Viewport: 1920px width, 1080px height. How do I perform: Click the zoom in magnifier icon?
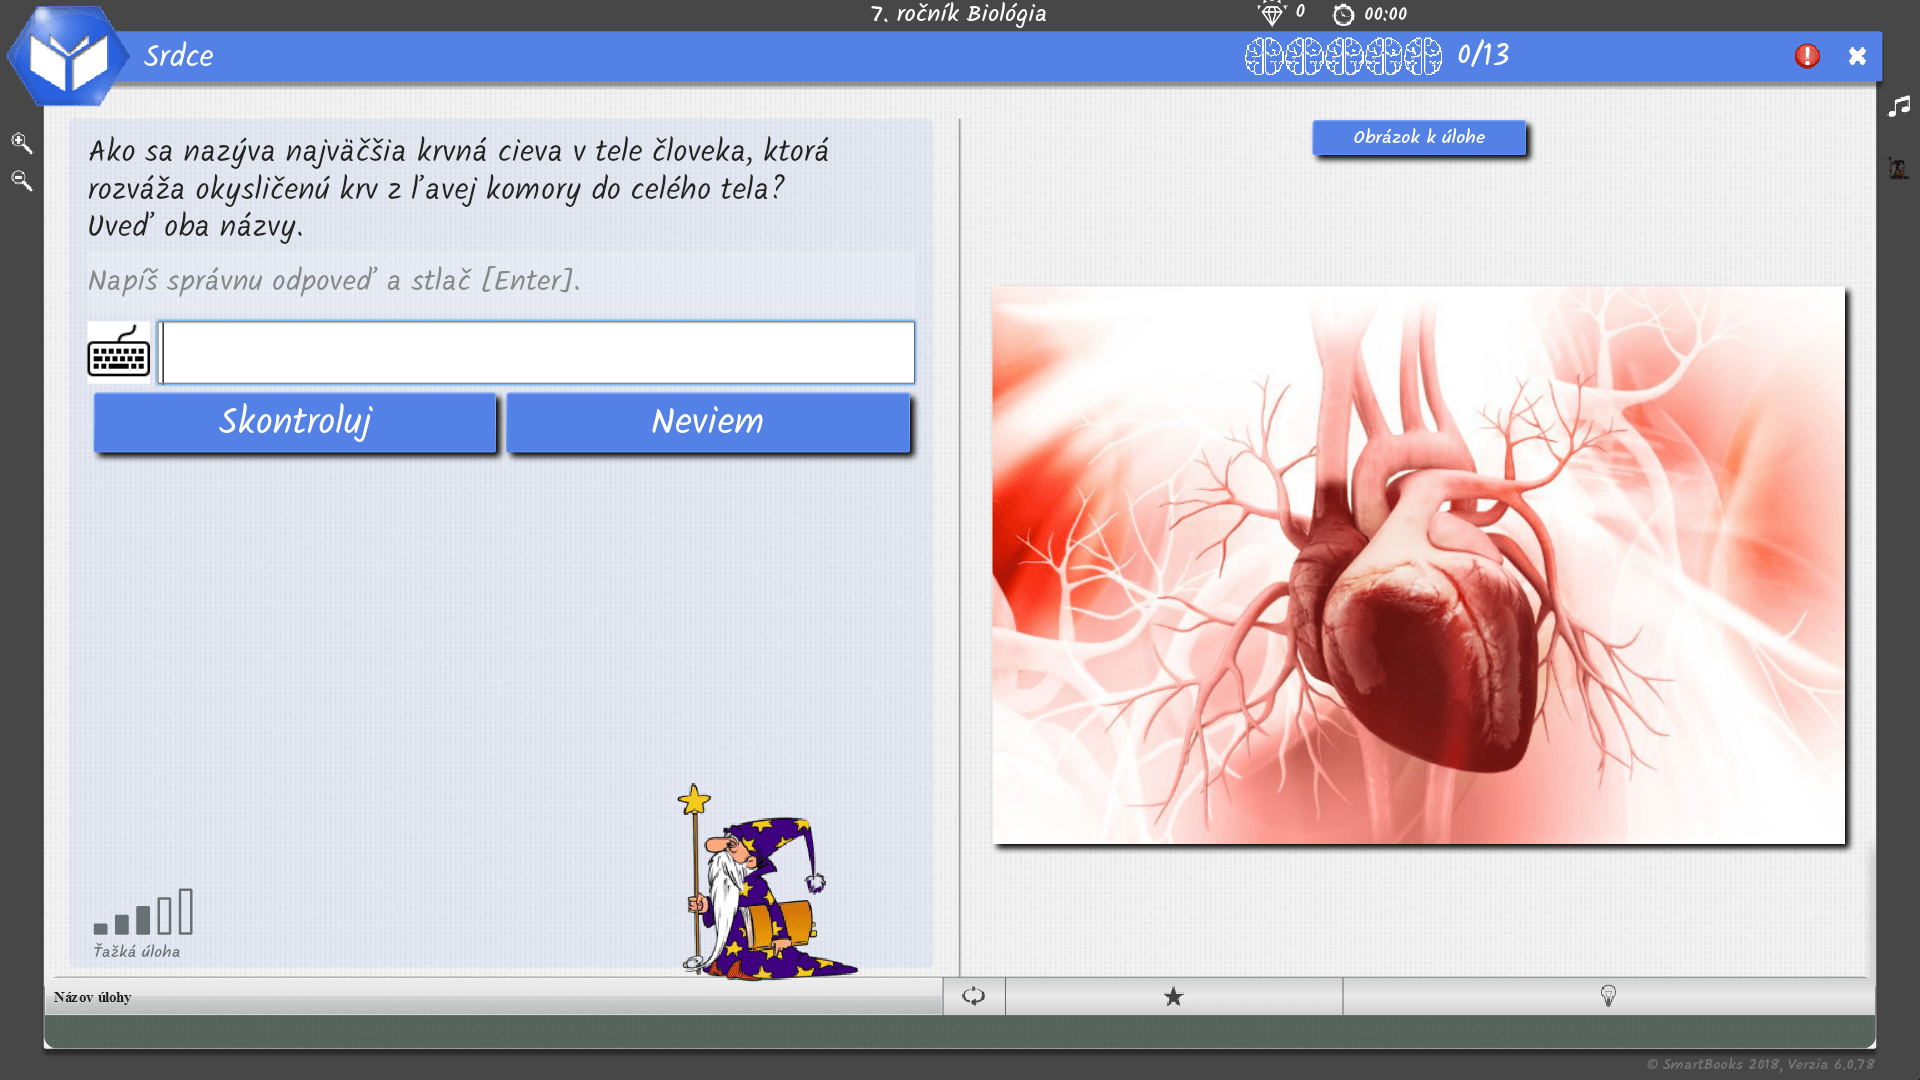pyautogui.click(x=21, y=143)
